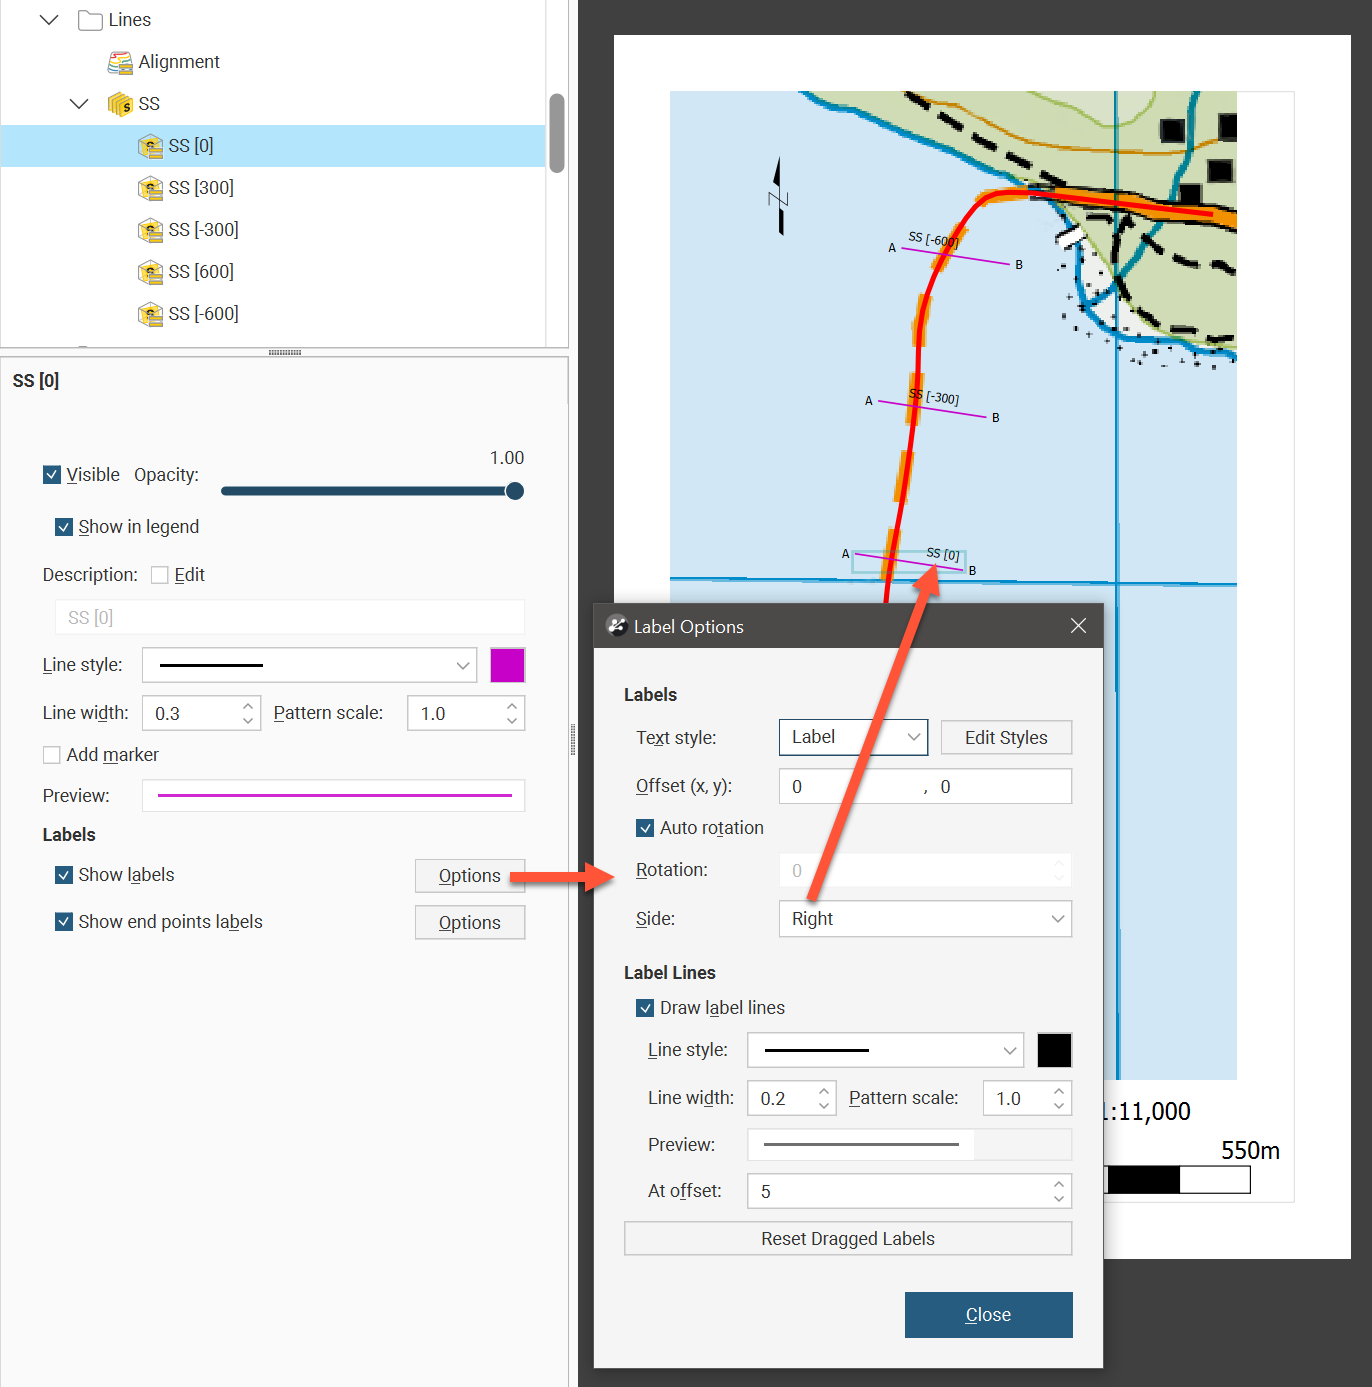Select the SS [600] section icon
Screen dimensions: 1372x1387
(x=150, y=272)
